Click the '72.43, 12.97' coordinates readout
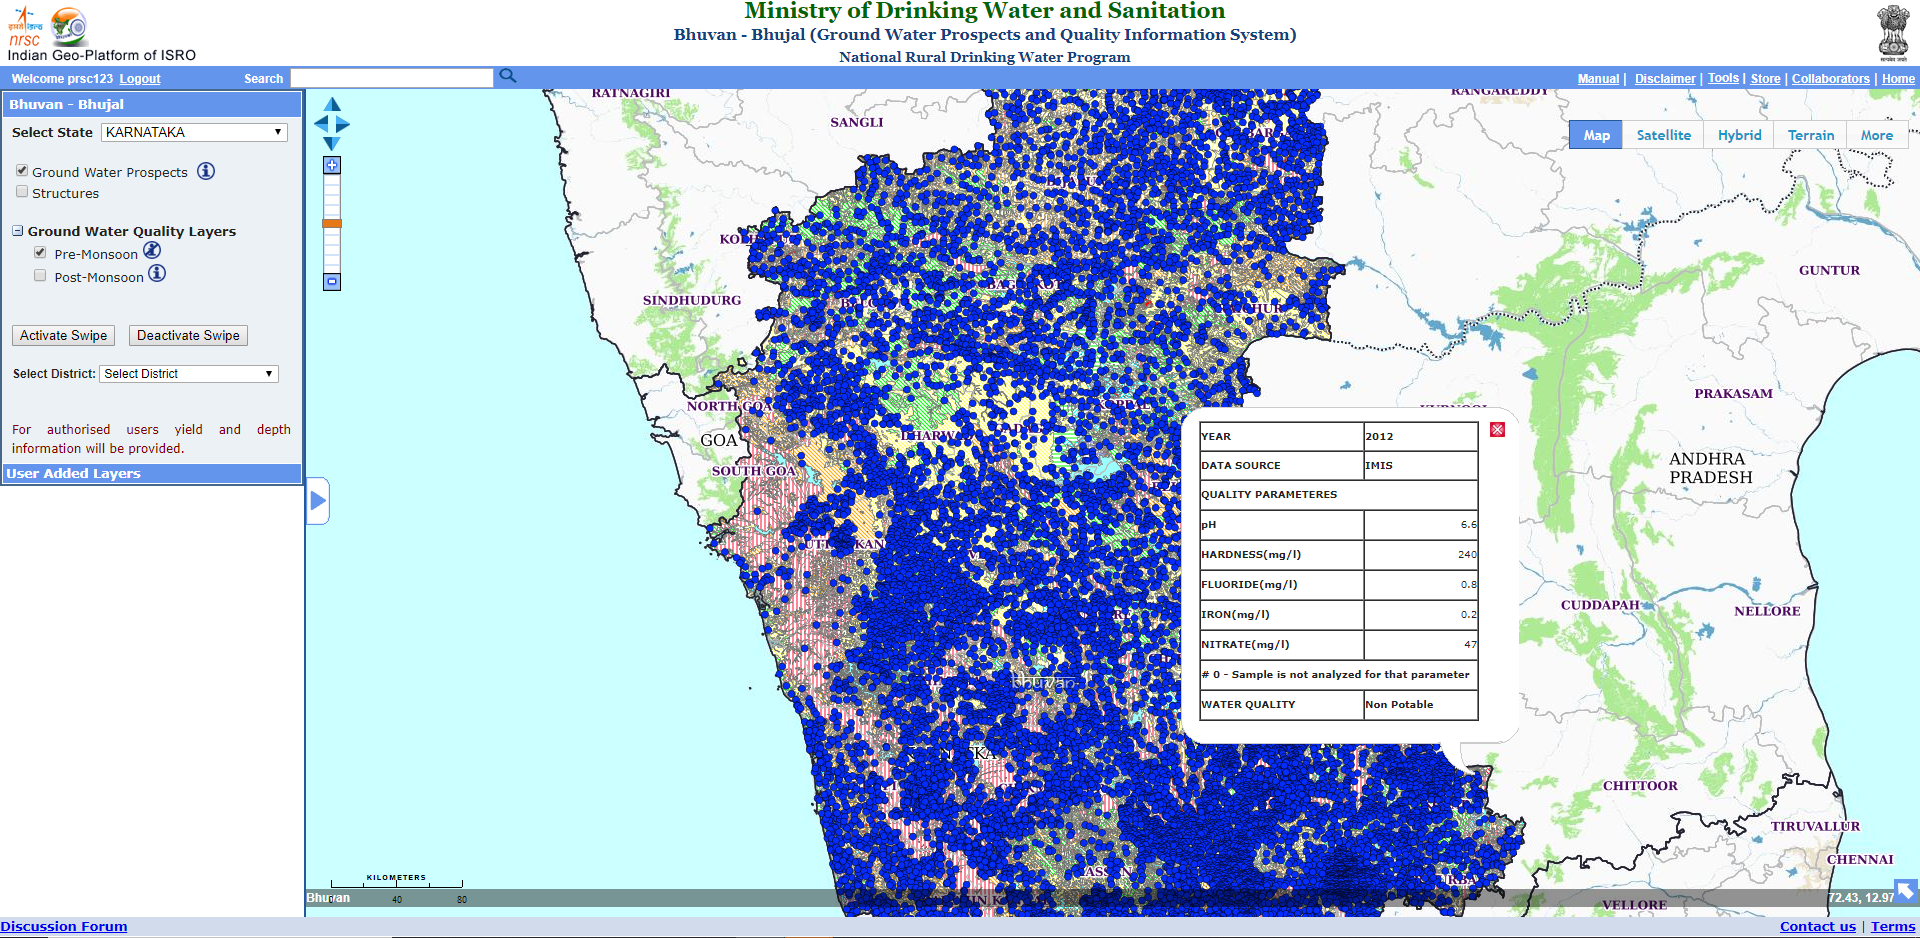 pos(1860,898)
